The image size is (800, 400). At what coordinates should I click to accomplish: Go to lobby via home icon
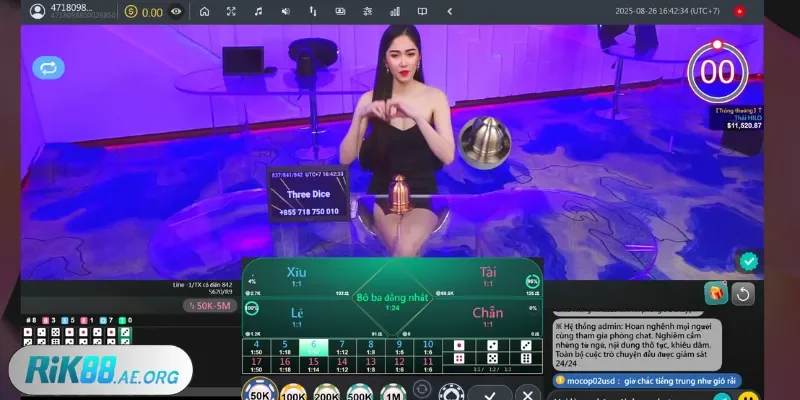click(x=204, y=12)
